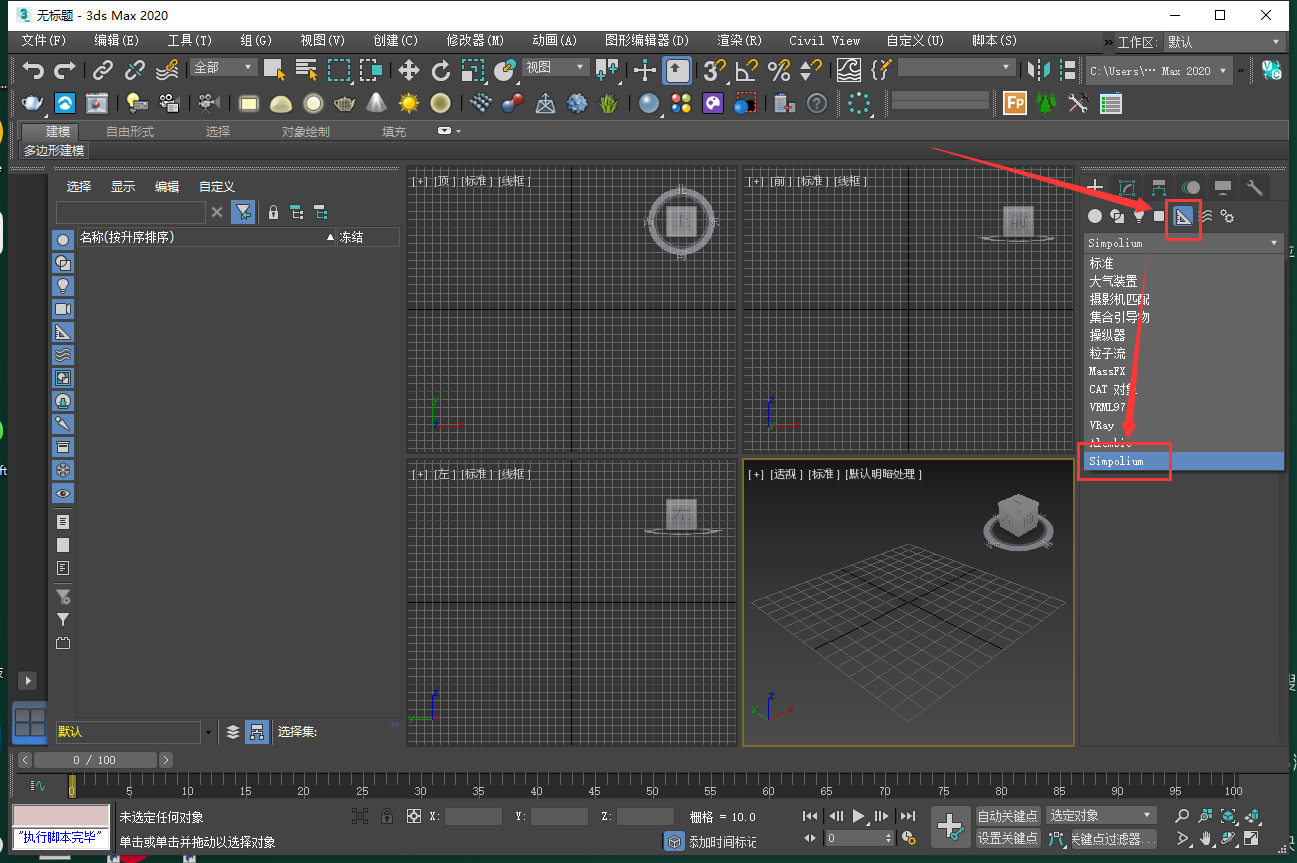This screenshot has height=863, width=1297.
Task: Select the Move tool in the toolbar
Action: (409, 70)
